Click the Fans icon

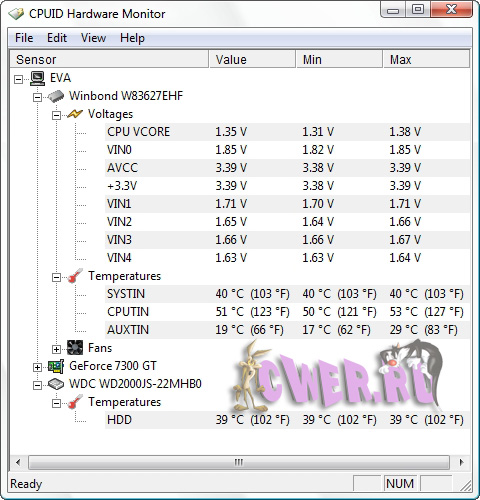coord(75,348)
